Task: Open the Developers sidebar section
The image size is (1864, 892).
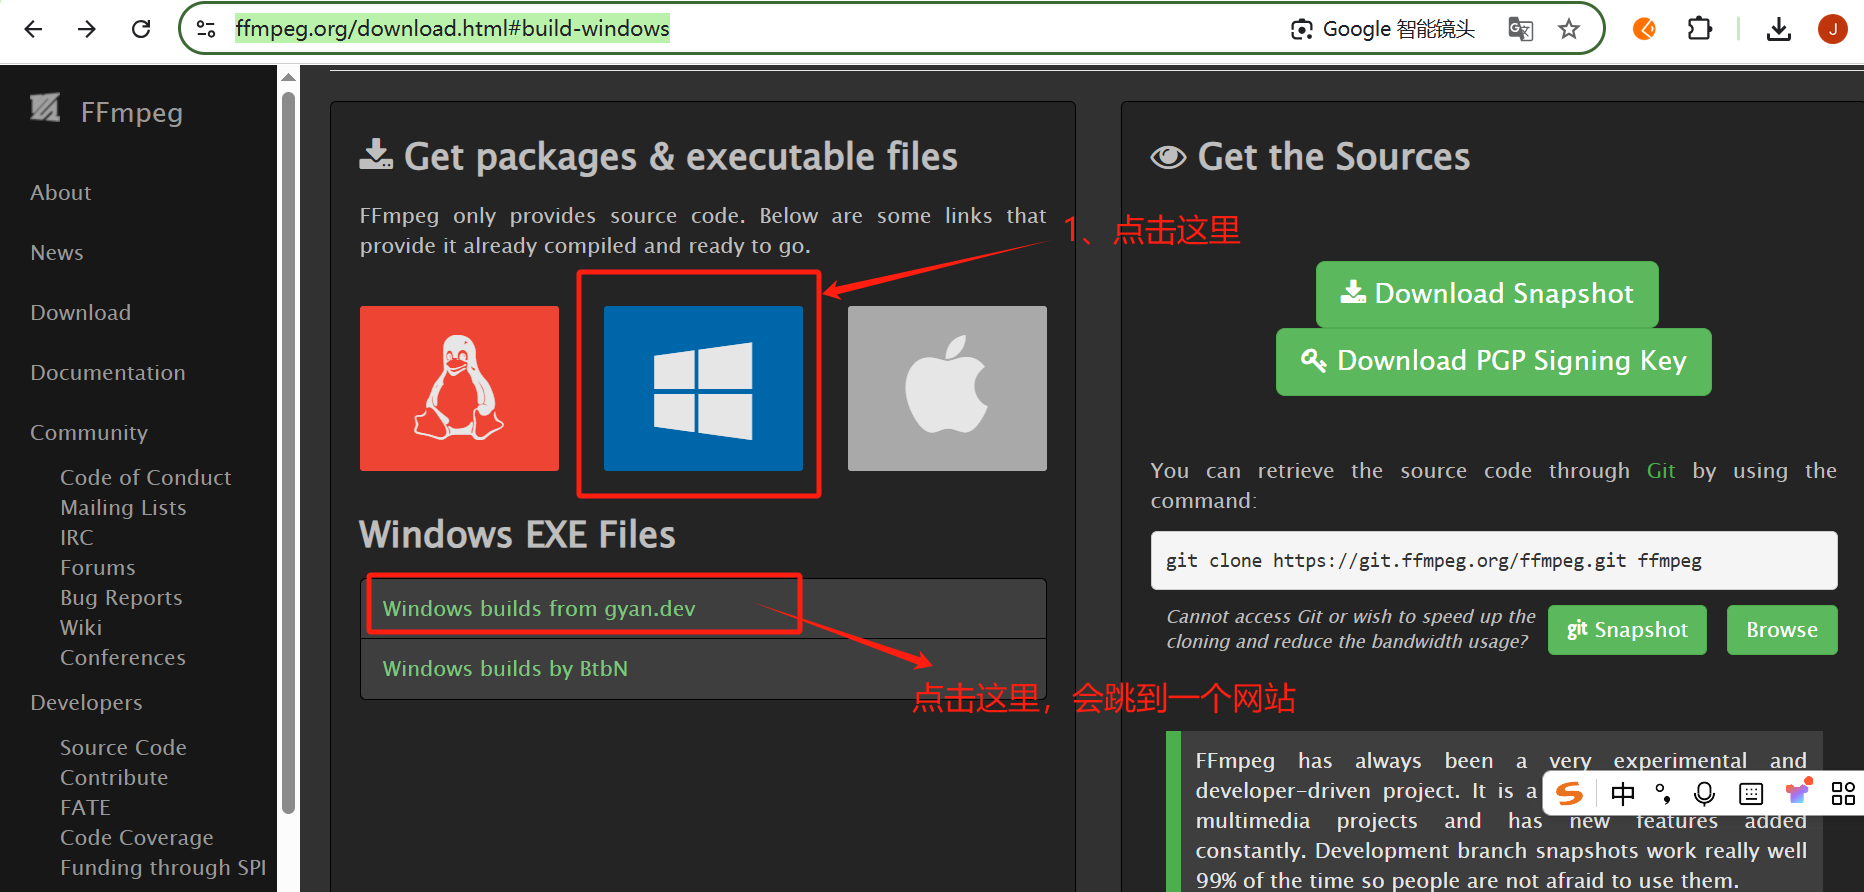Action: (86, 702)
